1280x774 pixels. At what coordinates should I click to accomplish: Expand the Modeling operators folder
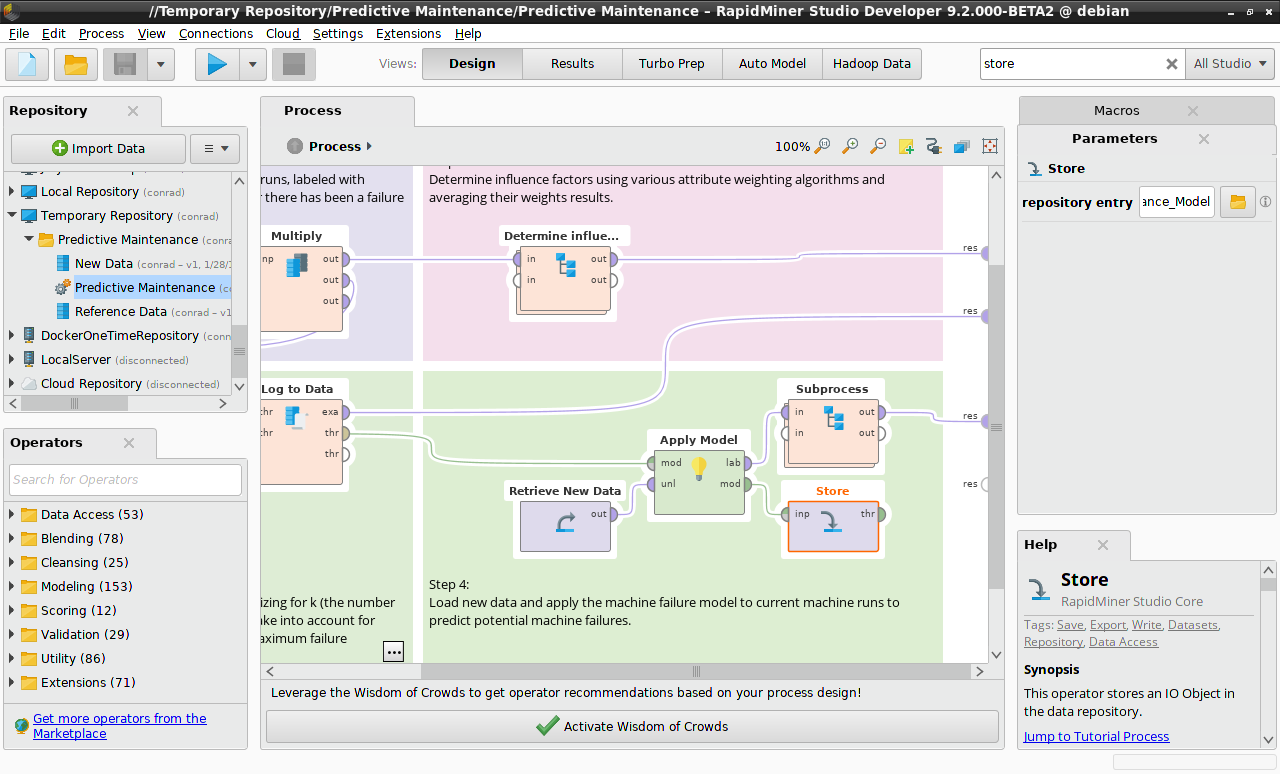[12, 587]
